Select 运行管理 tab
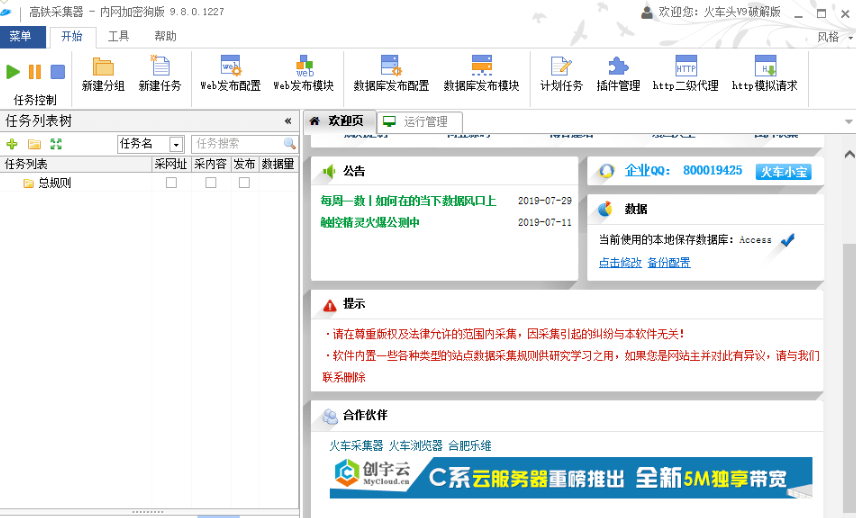Image resolution: width=856 pixels, height=518 pixels. click(x=419, y=121)
